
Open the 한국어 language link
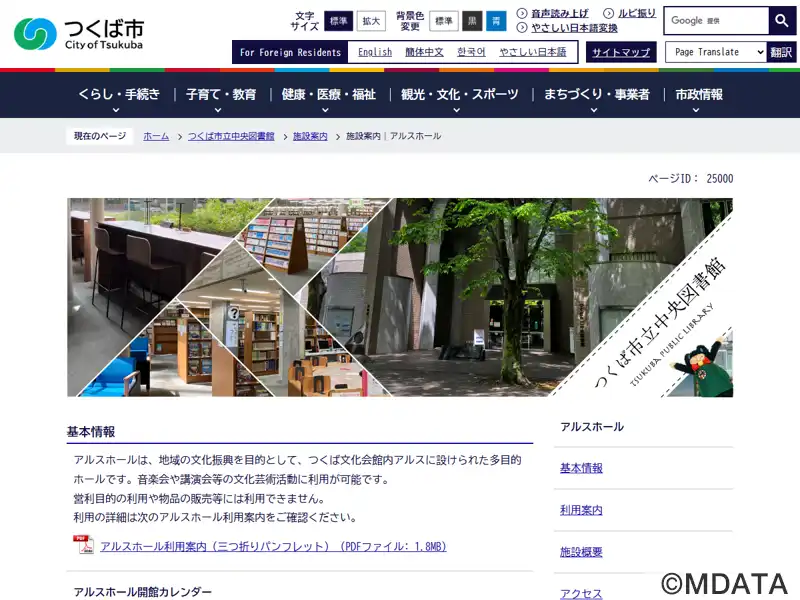[471, 52]
